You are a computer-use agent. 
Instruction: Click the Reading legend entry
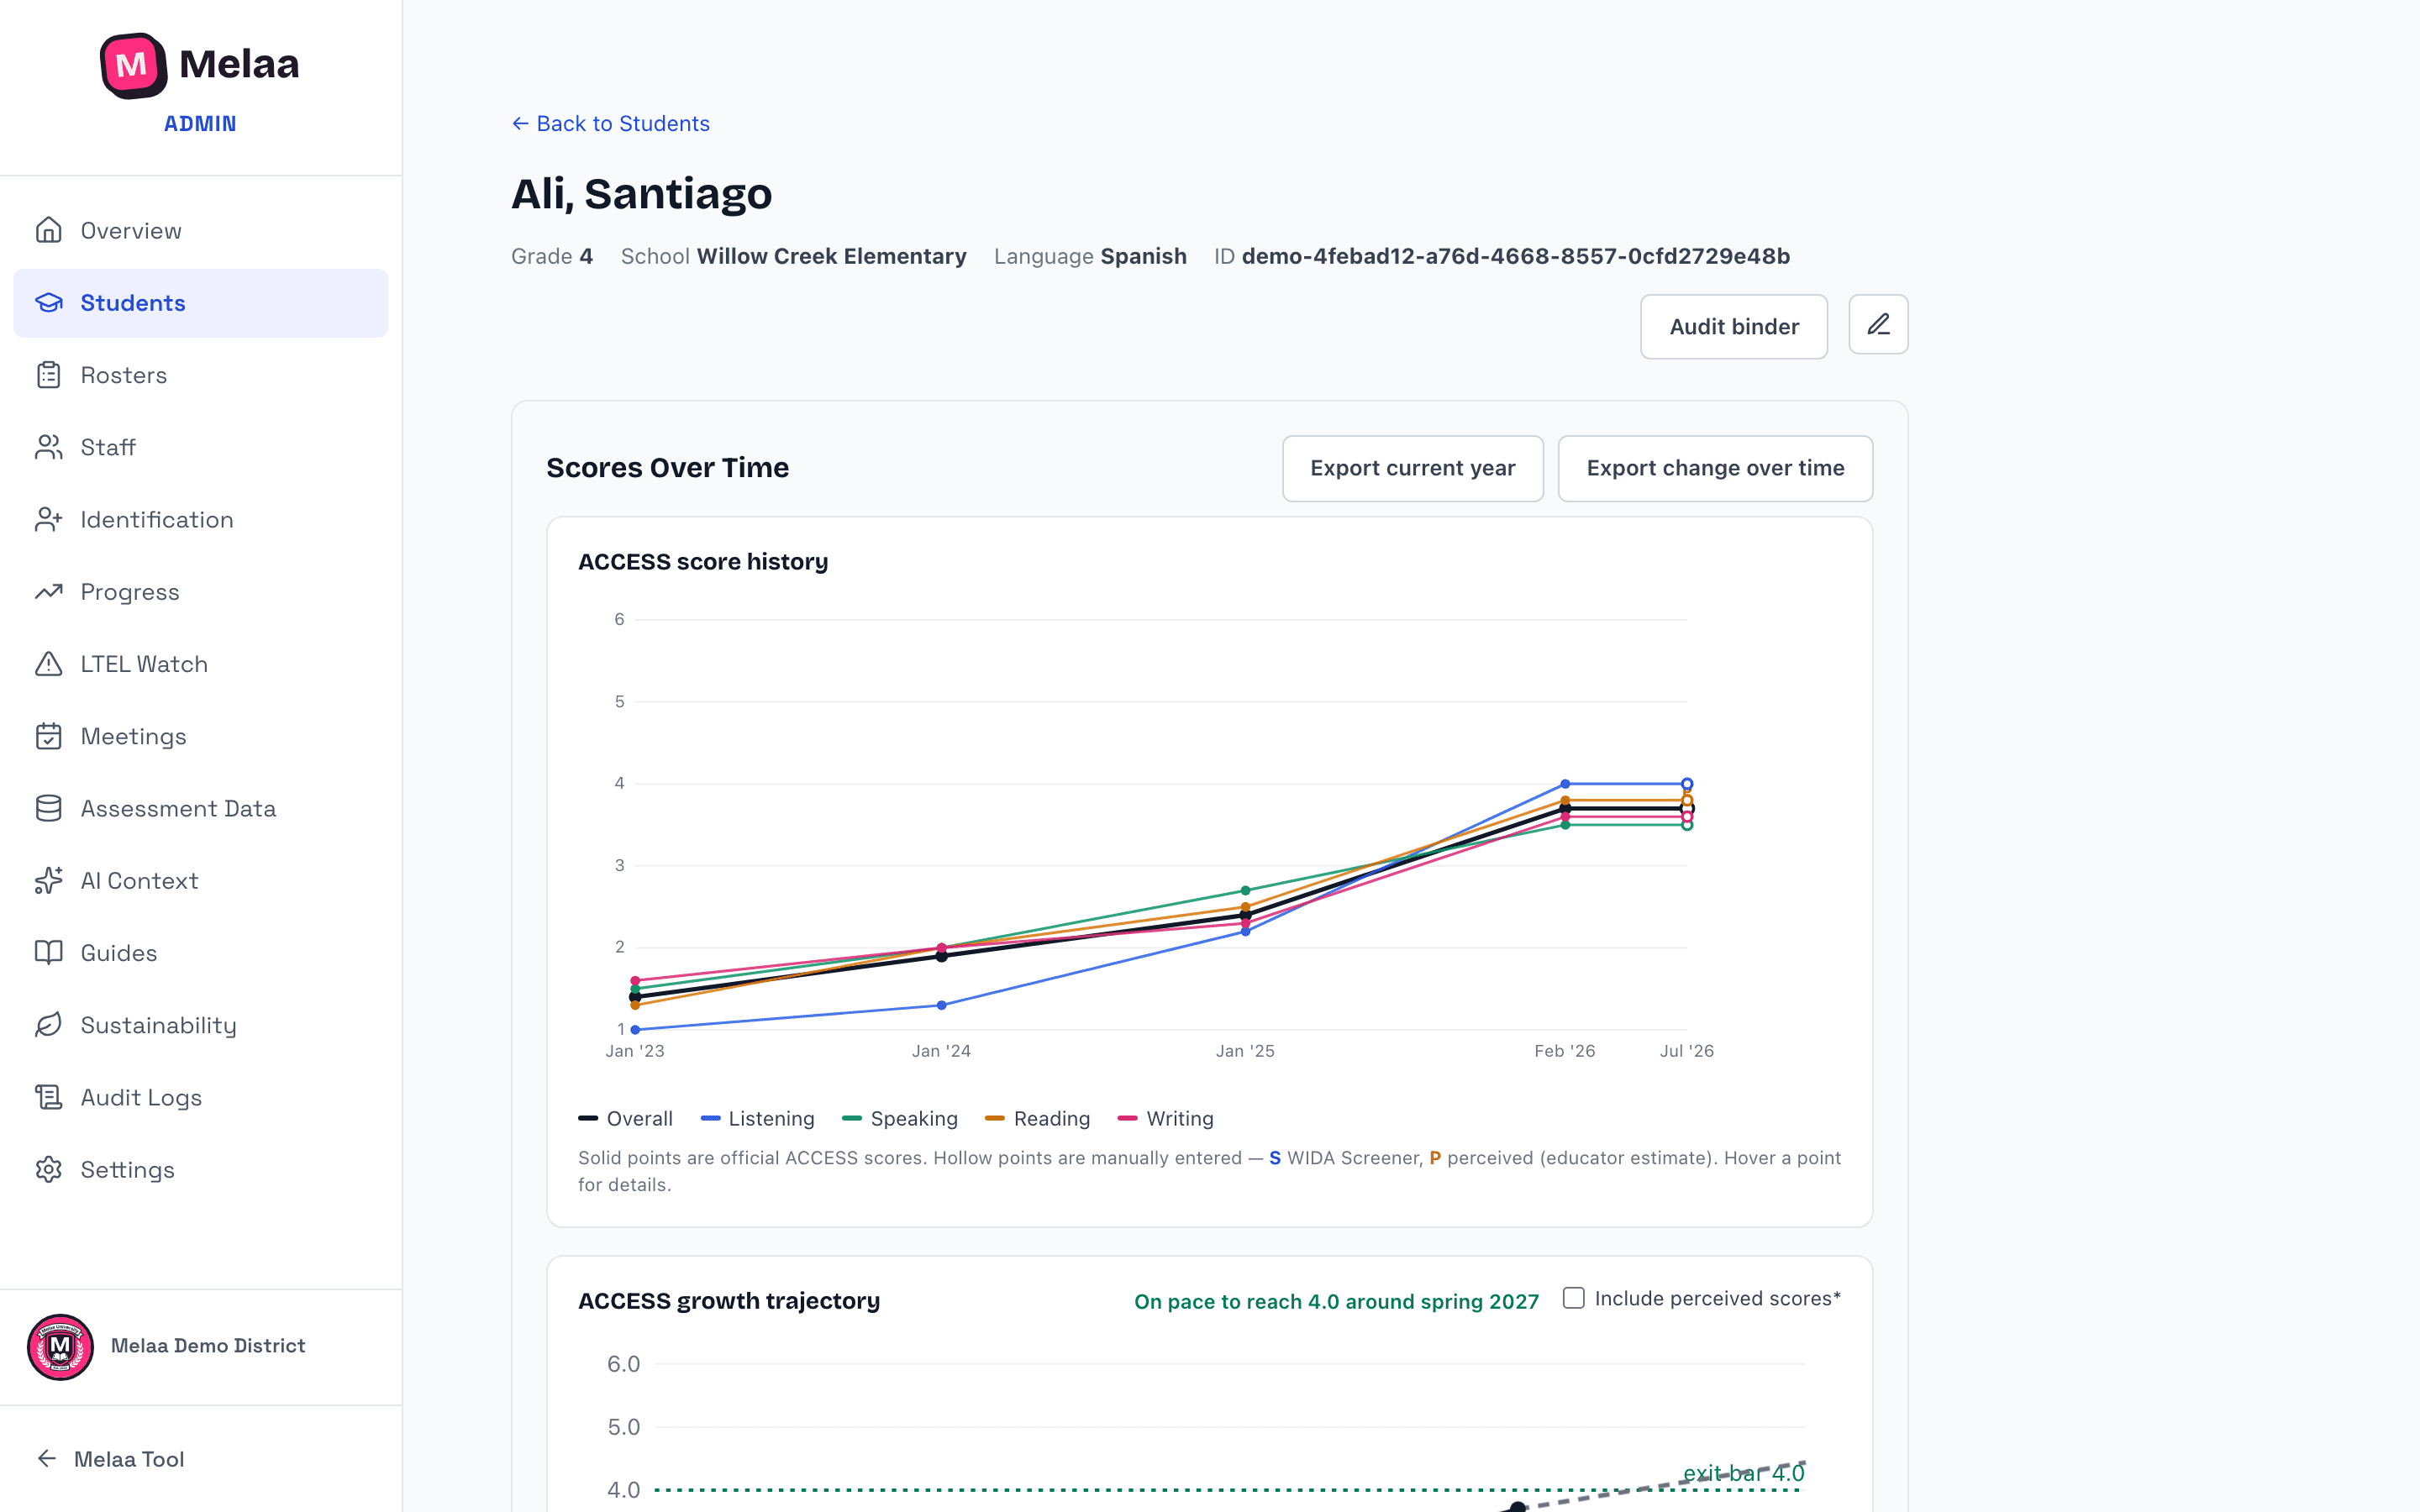(1037, 1119)
